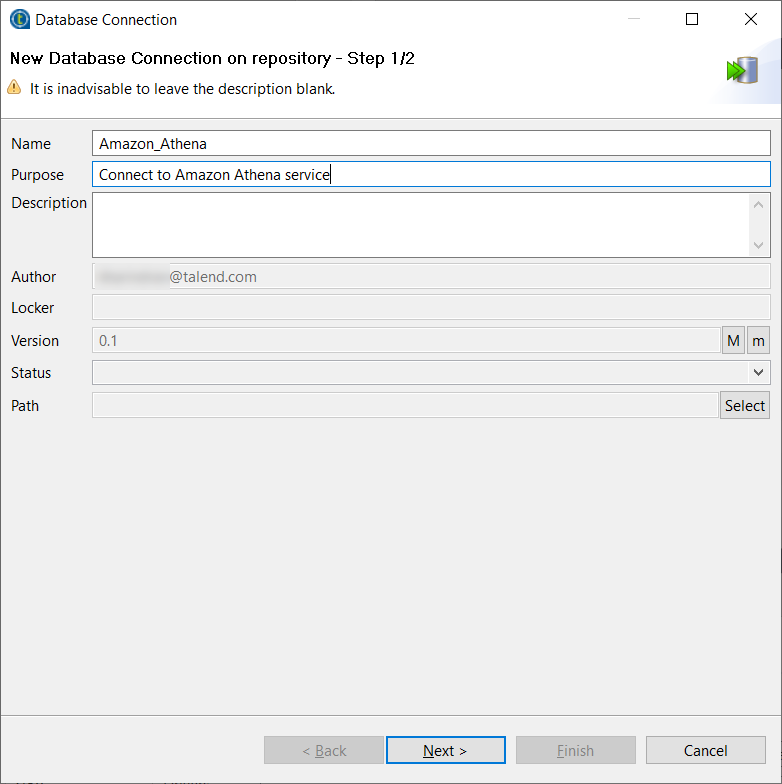Increment minor version with m button
Viewport: 782px width, 784px height.
pos(759,341)
